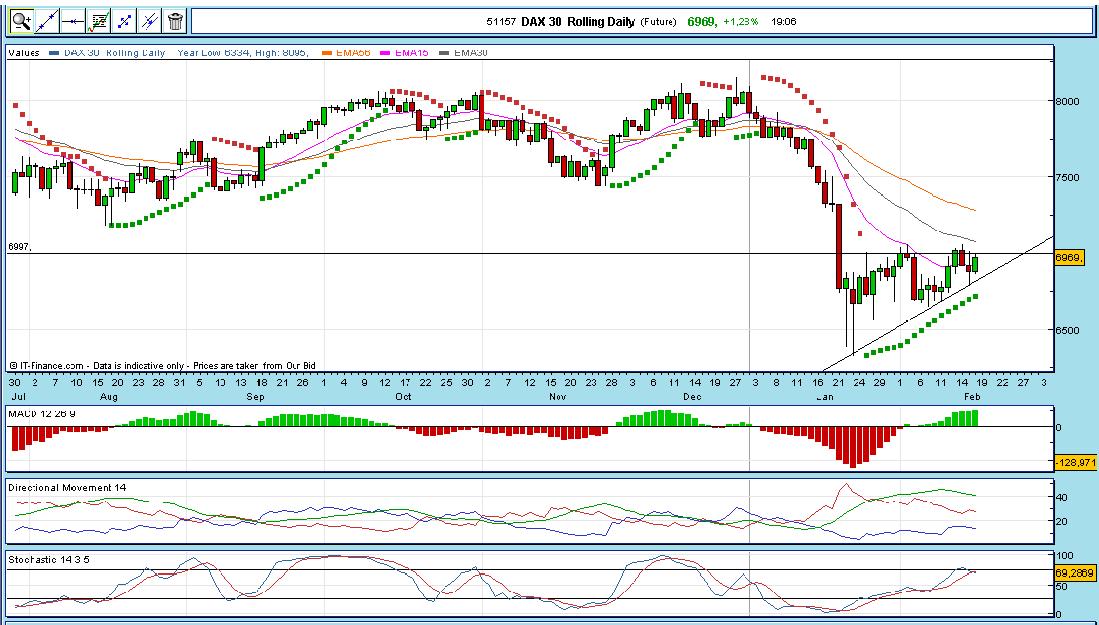Click the gray EMA30 legend swatch

coord(443,53)
